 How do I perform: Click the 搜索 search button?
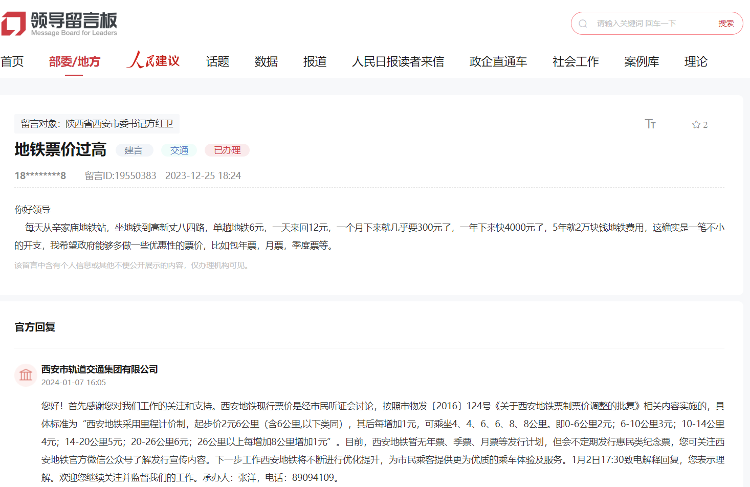click(725, 23)
